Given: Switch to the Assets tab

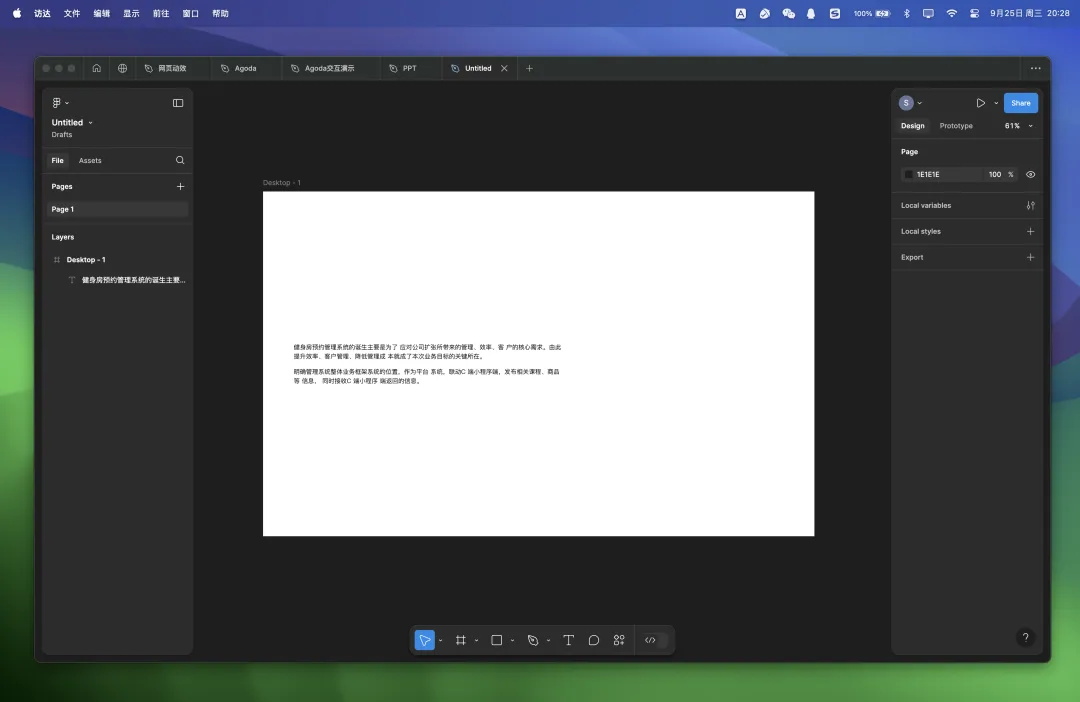Looking at the screenshot, I should point(90,160).
